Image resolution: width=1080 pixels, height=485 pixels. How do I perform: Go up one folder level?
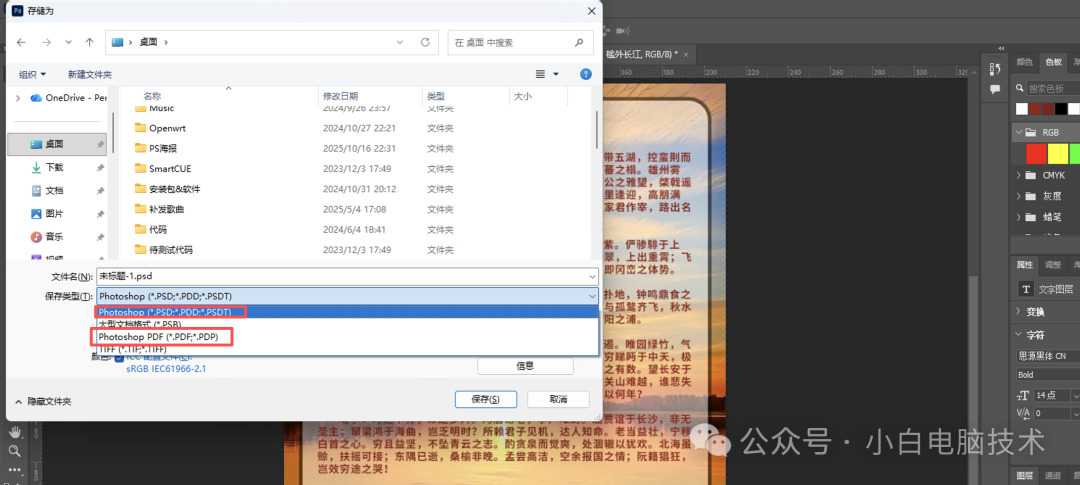(x=90, y=42)
